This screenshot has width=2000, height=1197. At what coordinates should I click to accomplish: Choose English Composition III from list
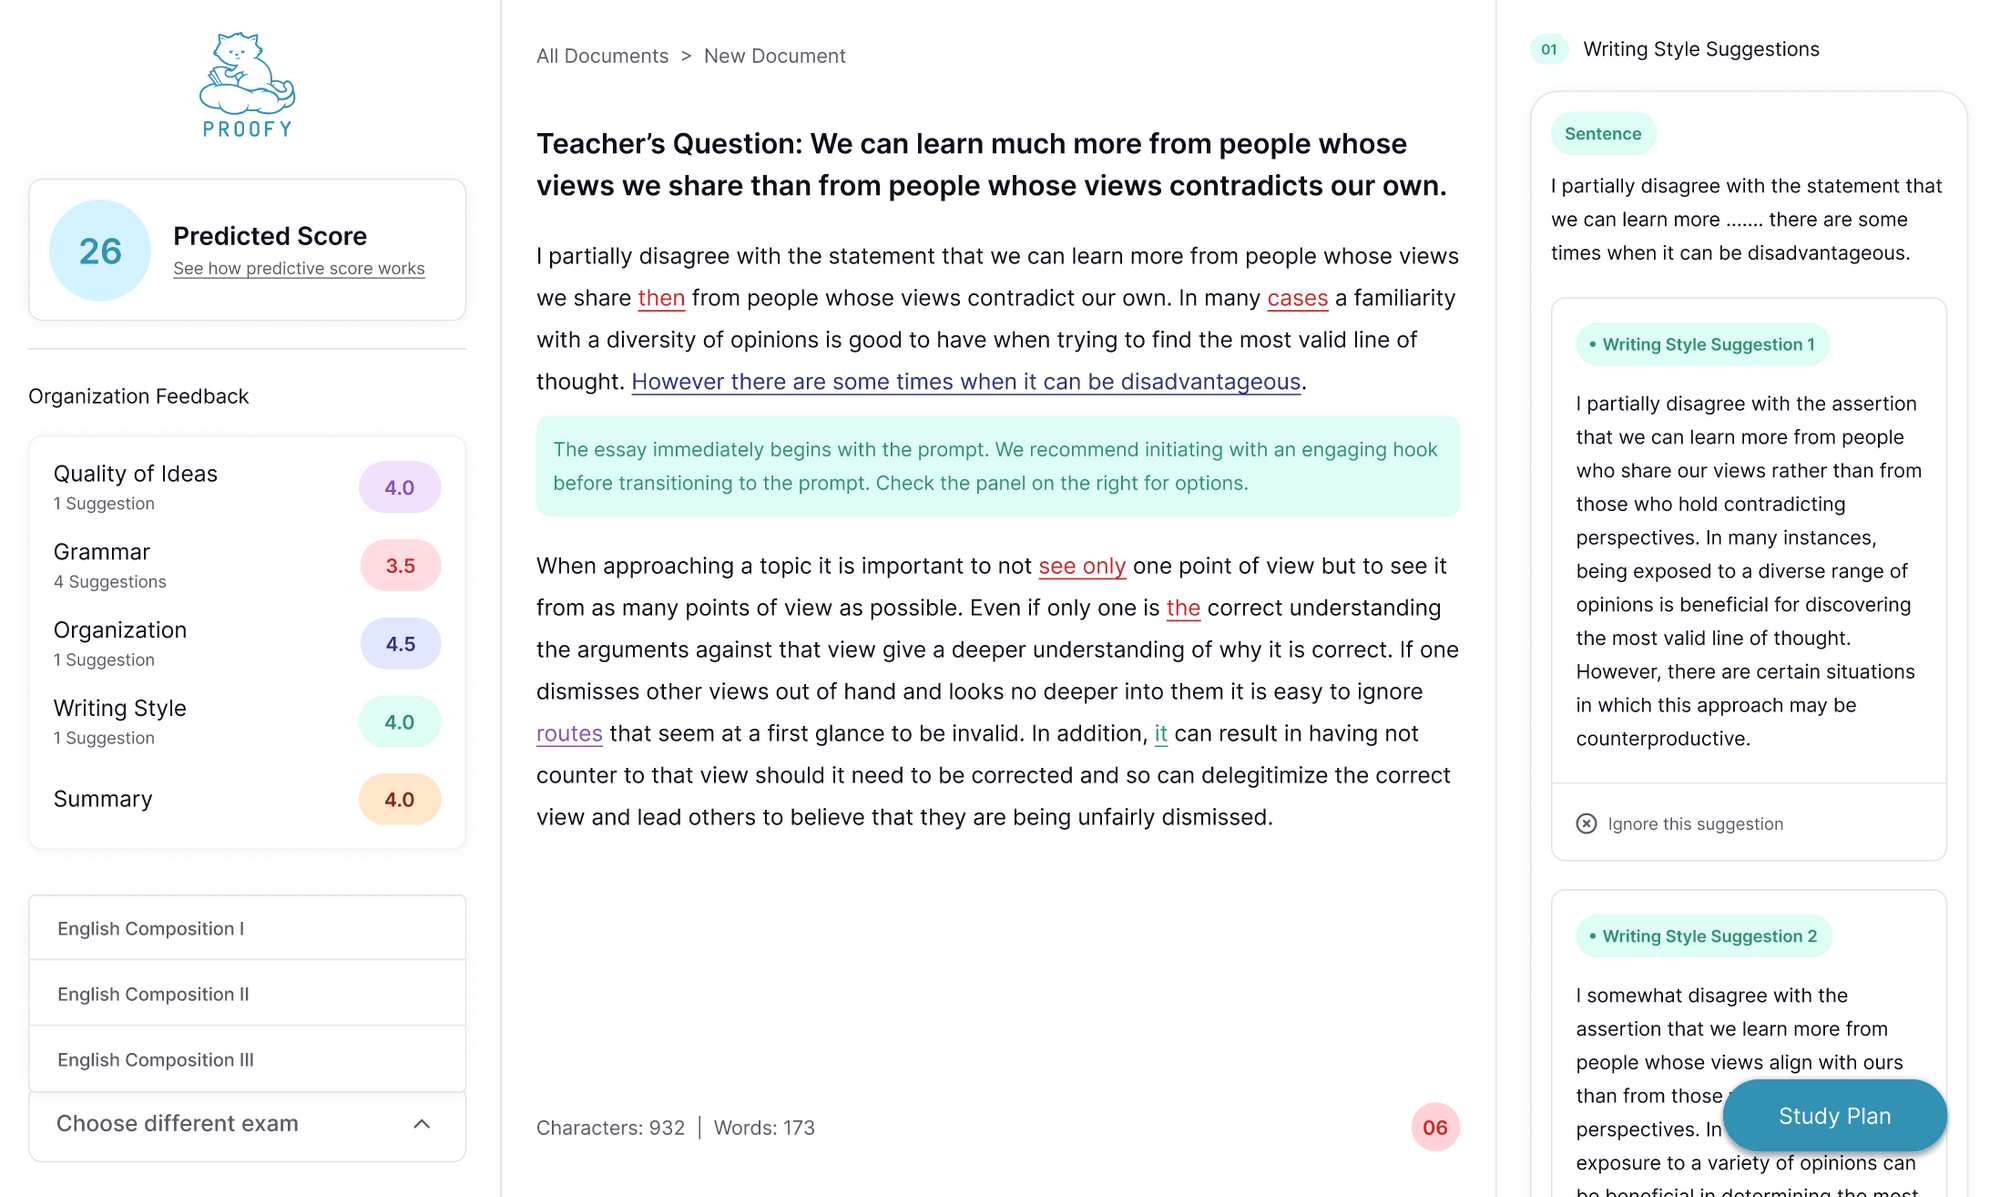155,1059
